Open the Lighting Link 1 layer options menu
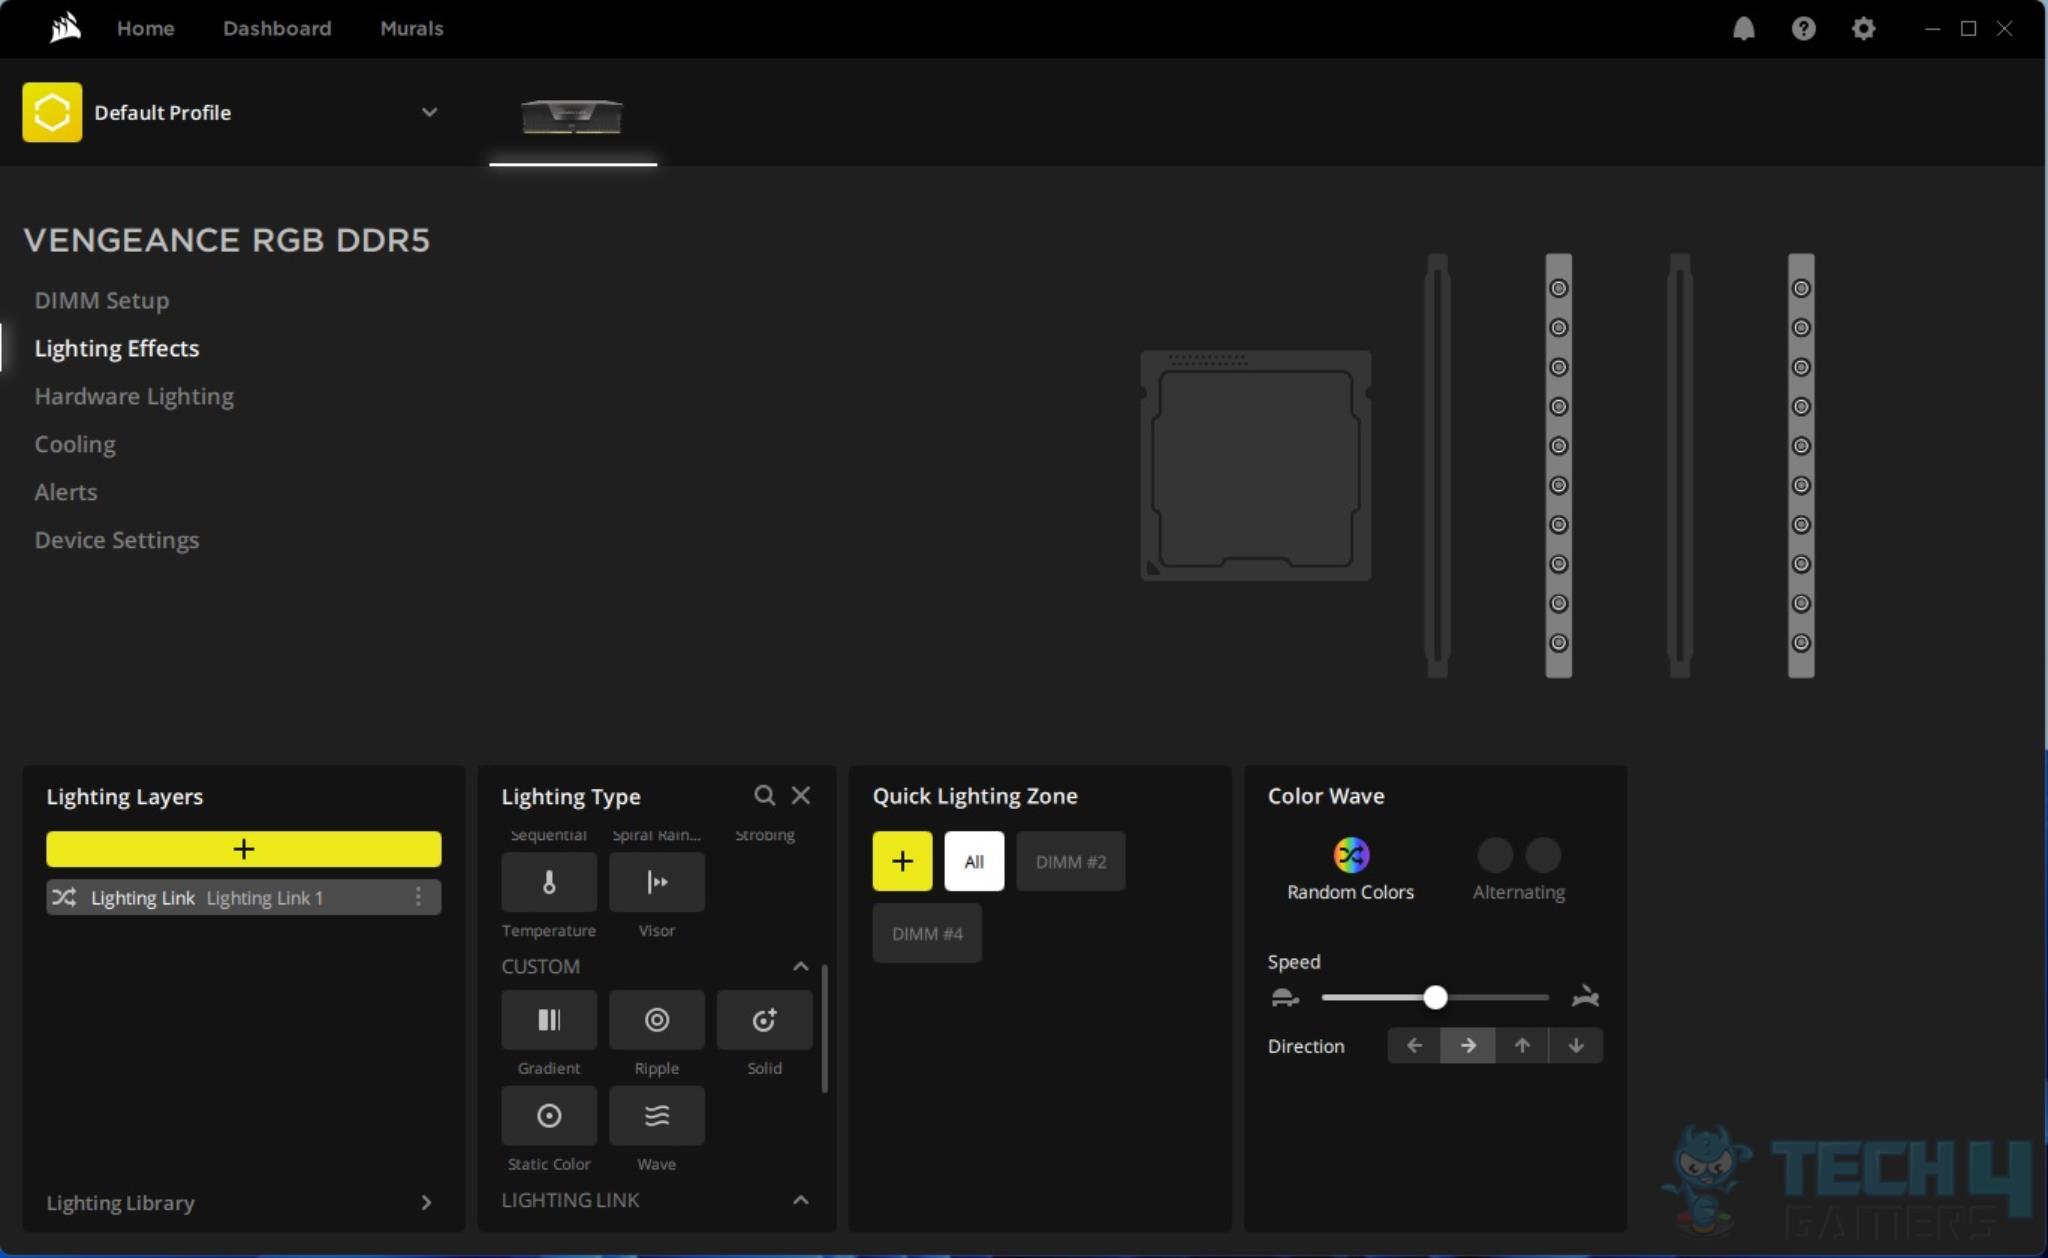 tap(418, 897)
